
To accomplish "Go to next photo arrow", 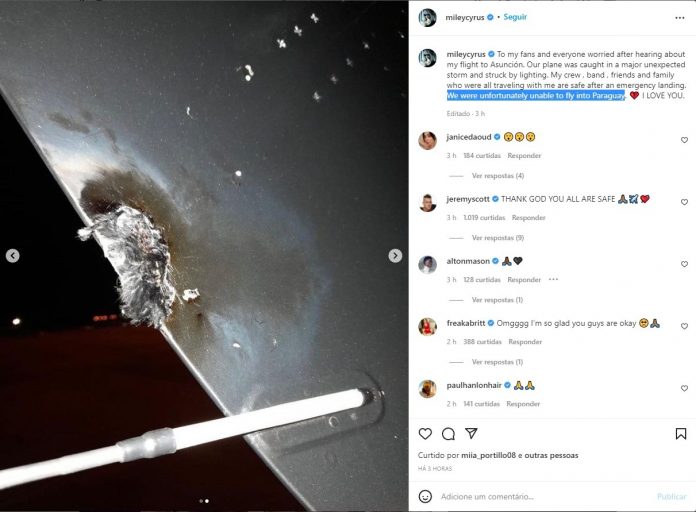I will pos(395,256).
